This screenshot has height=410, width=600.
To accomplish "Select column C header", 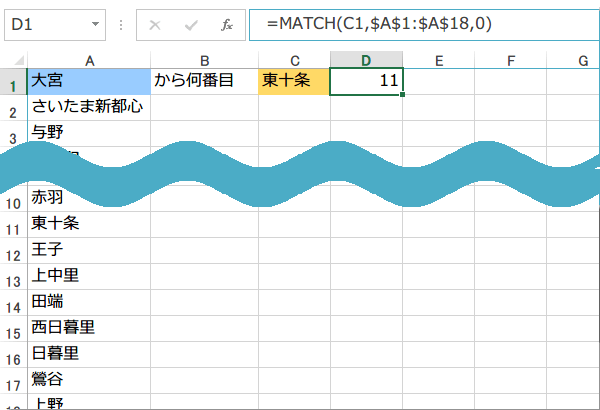I will (x=294, y=60).
